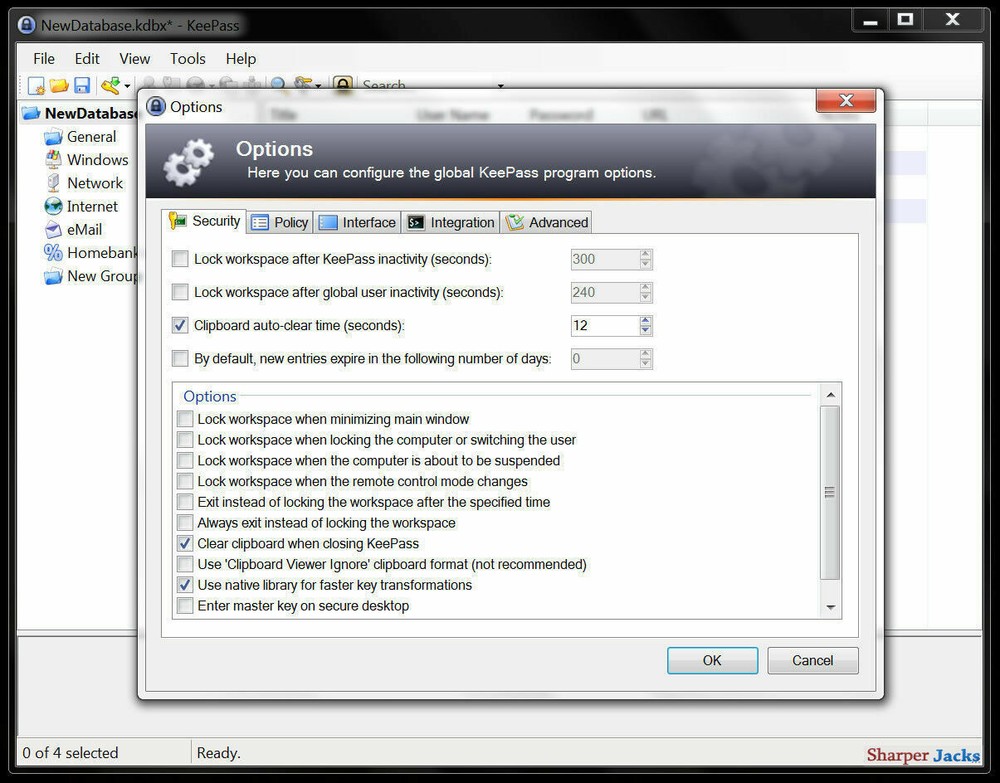The image size is (1000, 783).
Task: Confirm settings with the OK button
Action: [x=712, y=660]
